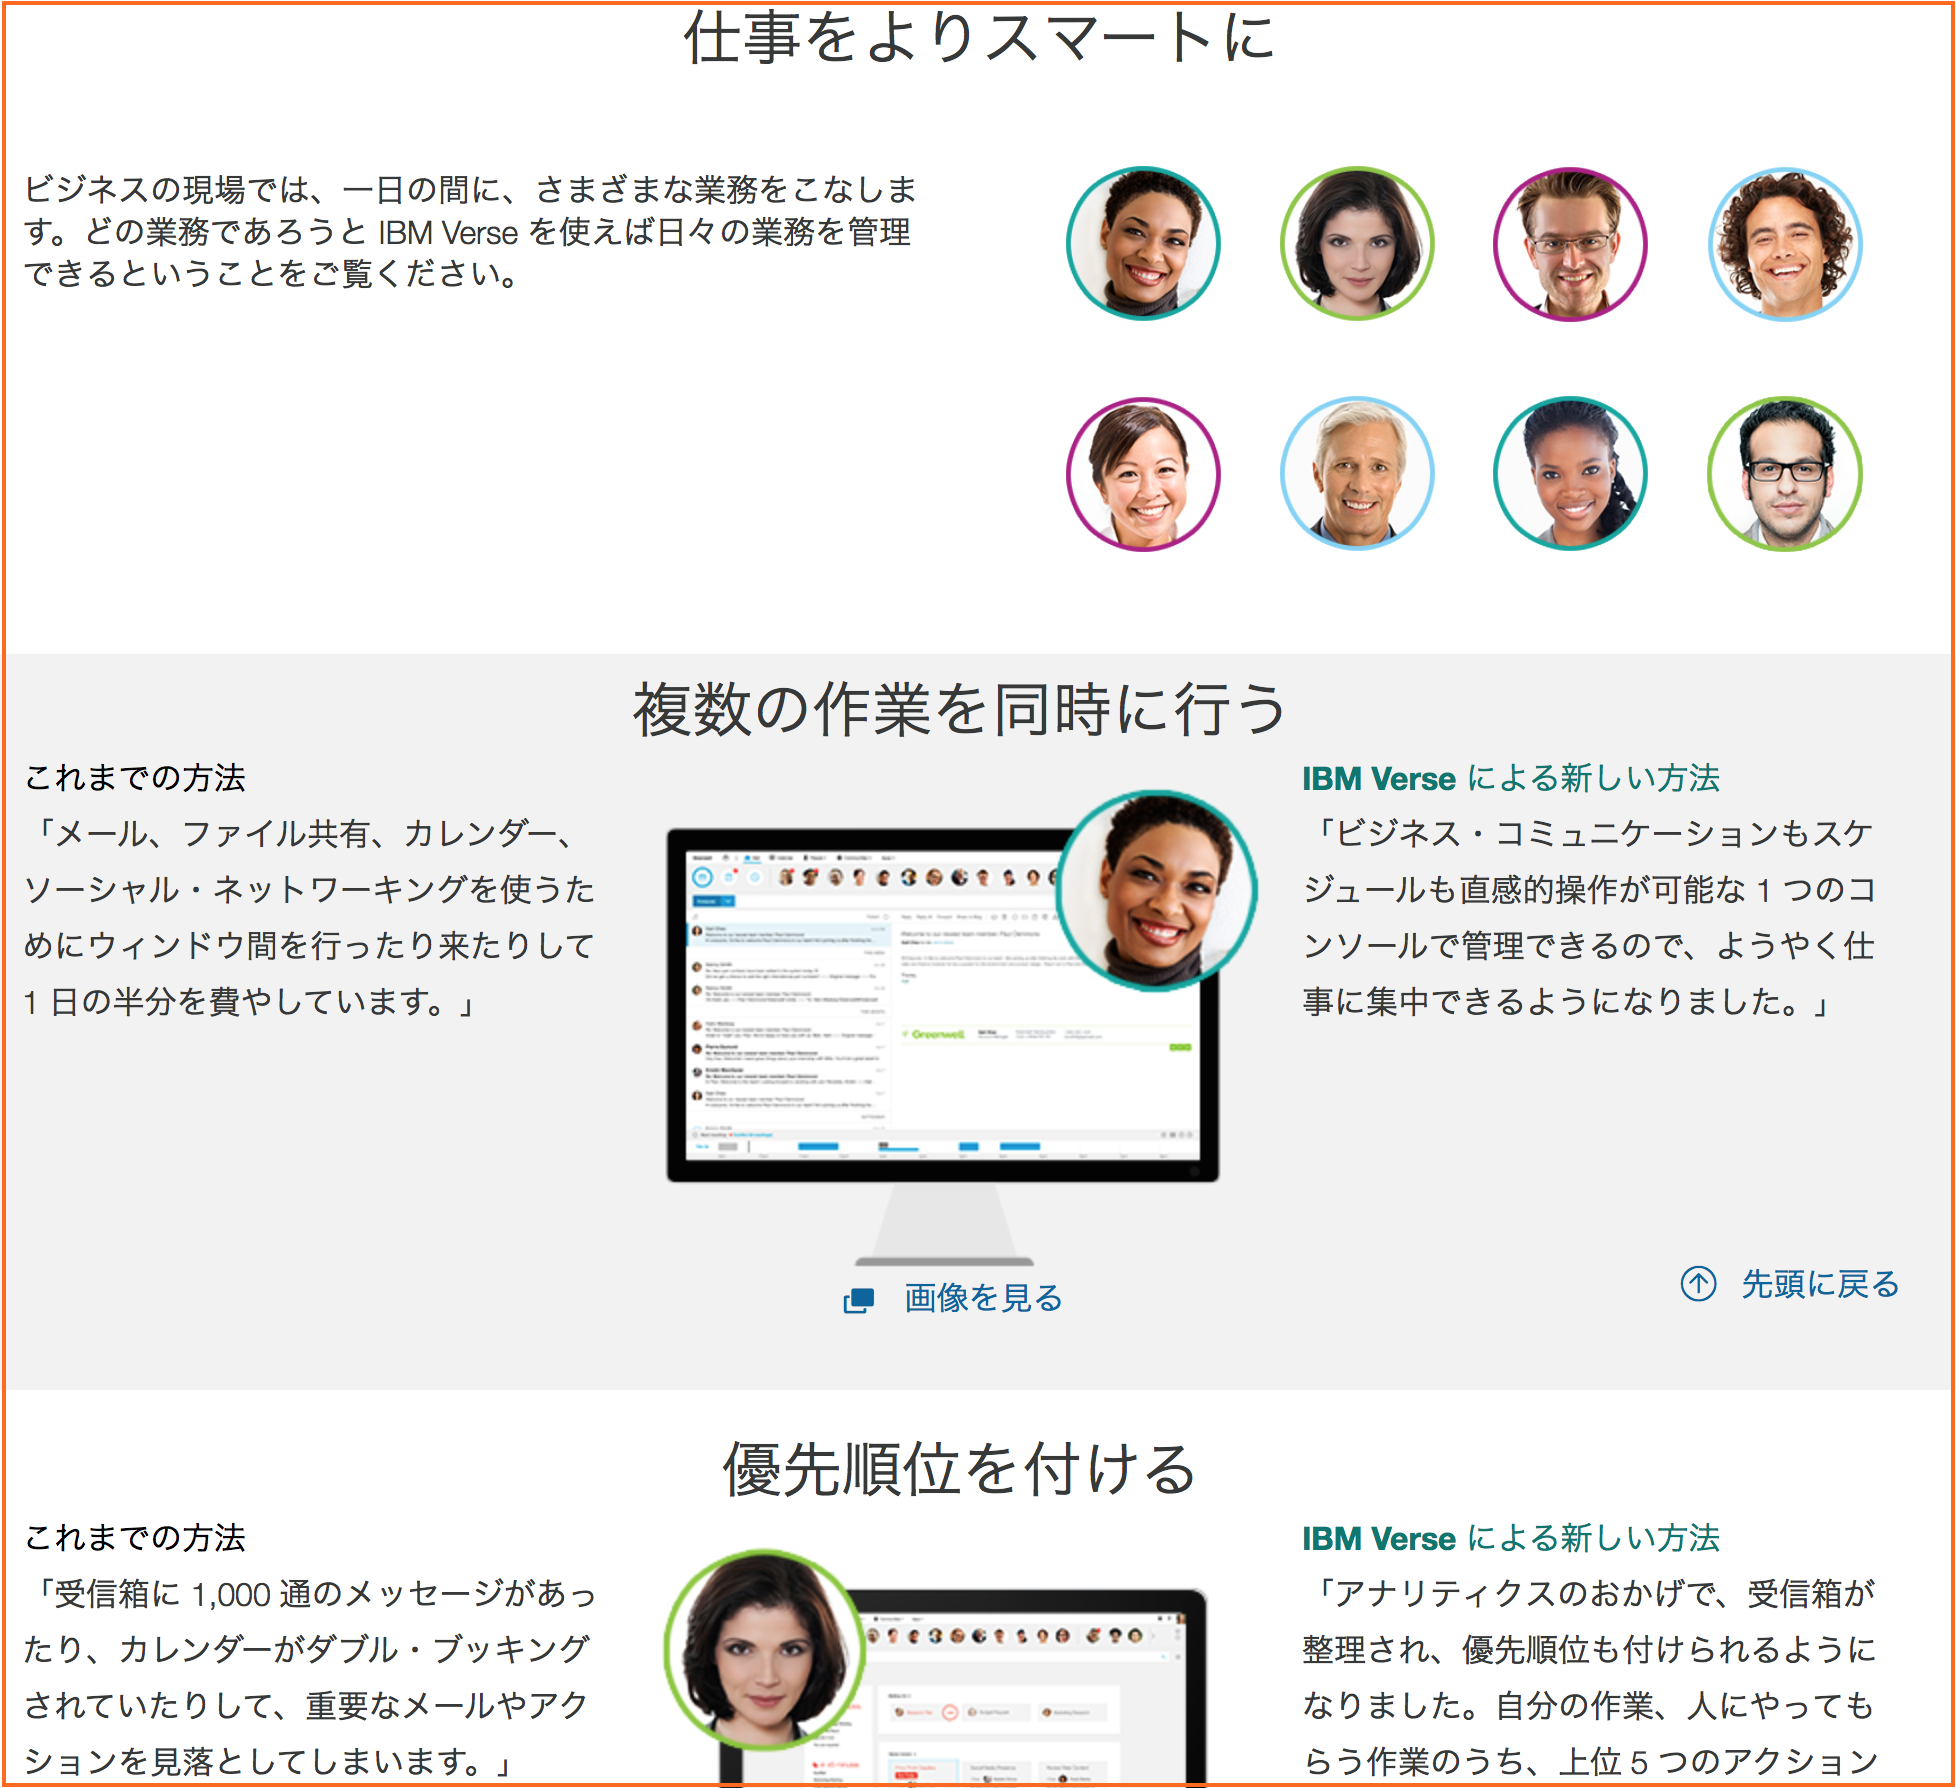Click the large teal-ringed portrait over the monitor
This screenshot has width=1956, height=1788.
[1157, 890]
